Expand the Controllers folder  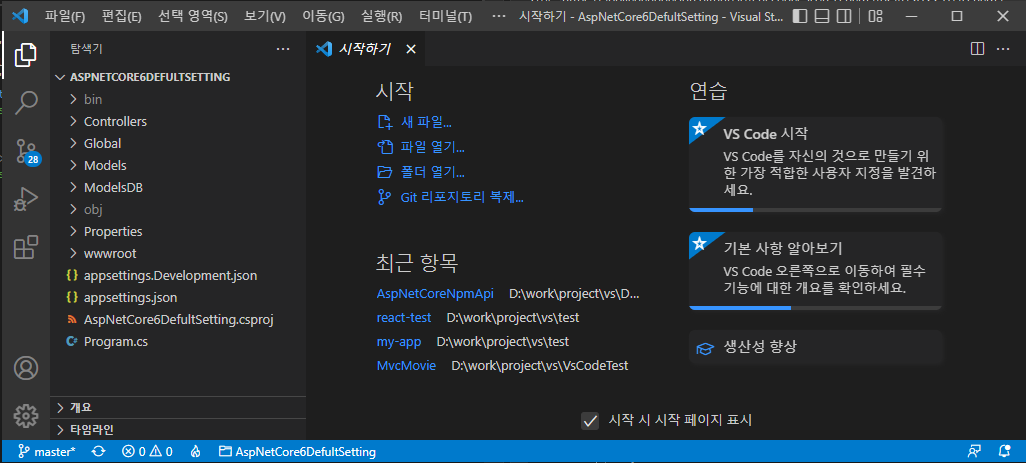[178, 122]
